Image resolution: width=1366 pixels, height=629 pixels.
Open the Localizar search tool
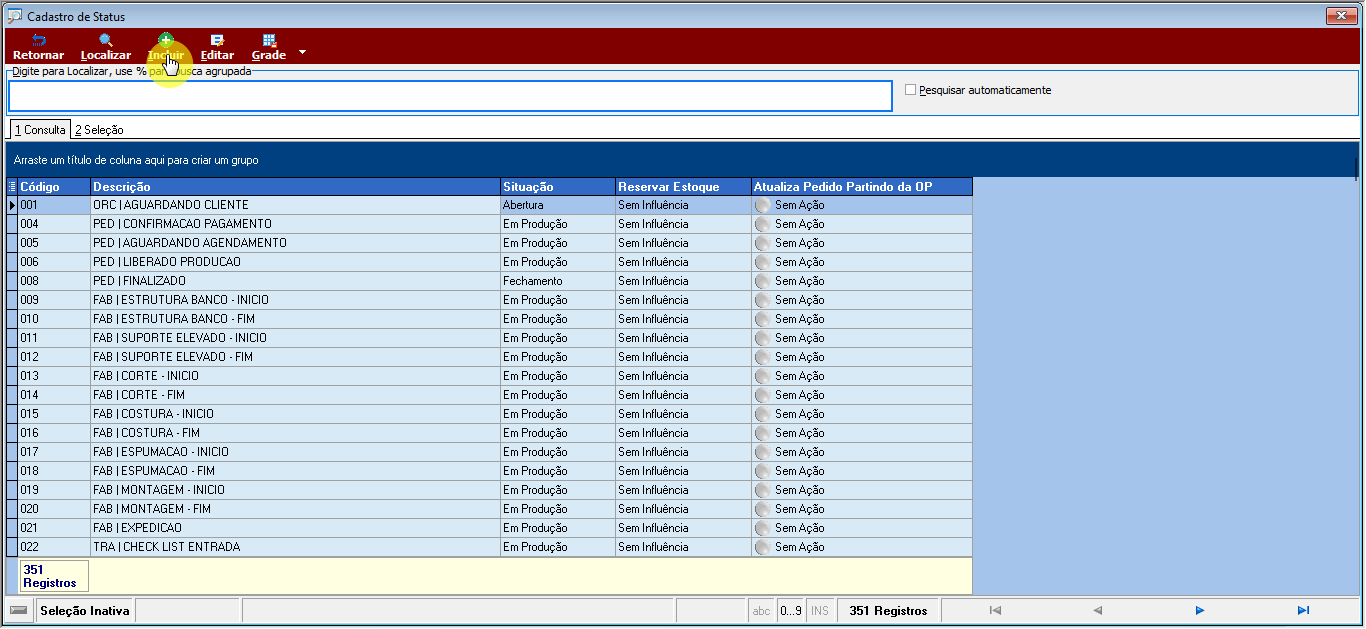pyautogui.click(x=106, y=47)
